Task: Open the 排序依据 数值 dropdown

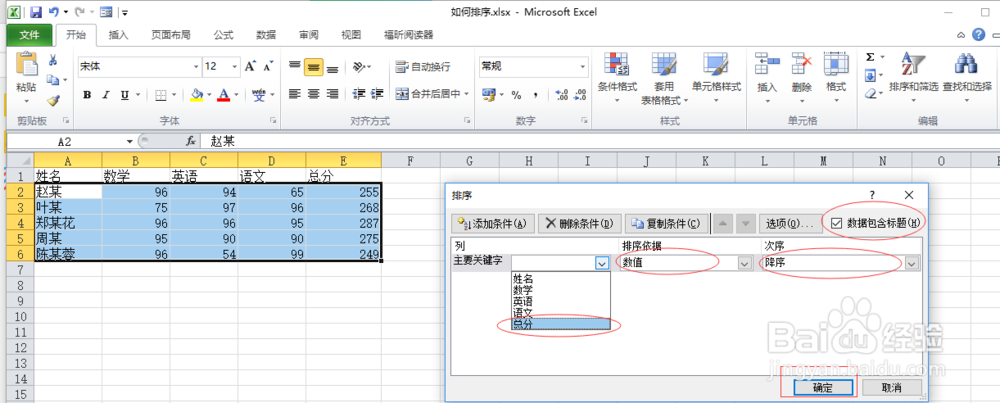Action: point(744,263)
